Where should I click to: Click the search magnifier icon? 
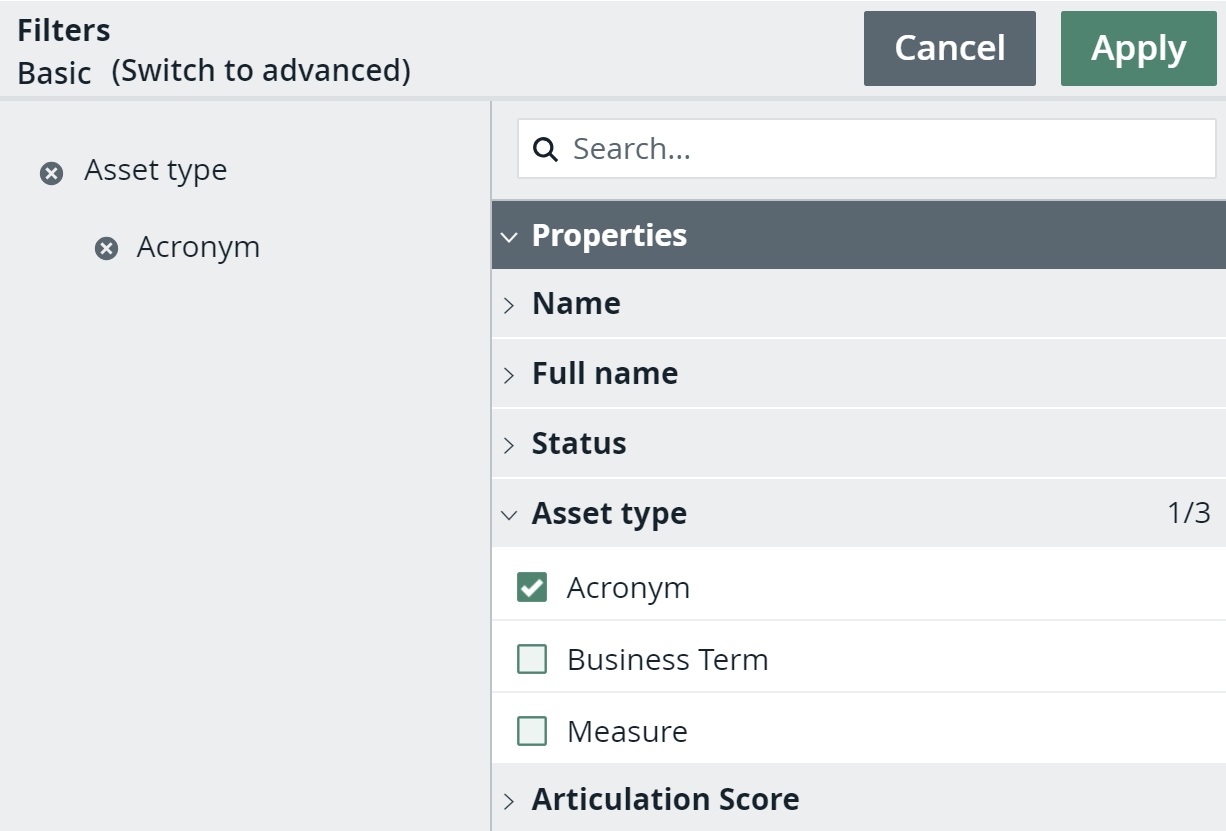545,150
